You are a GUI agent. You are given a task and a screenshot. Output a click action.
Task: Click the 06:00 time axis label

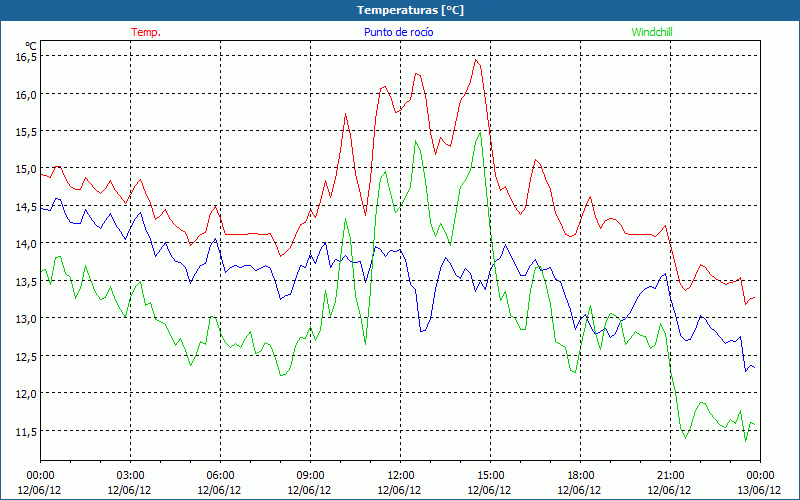click(220, 476)
